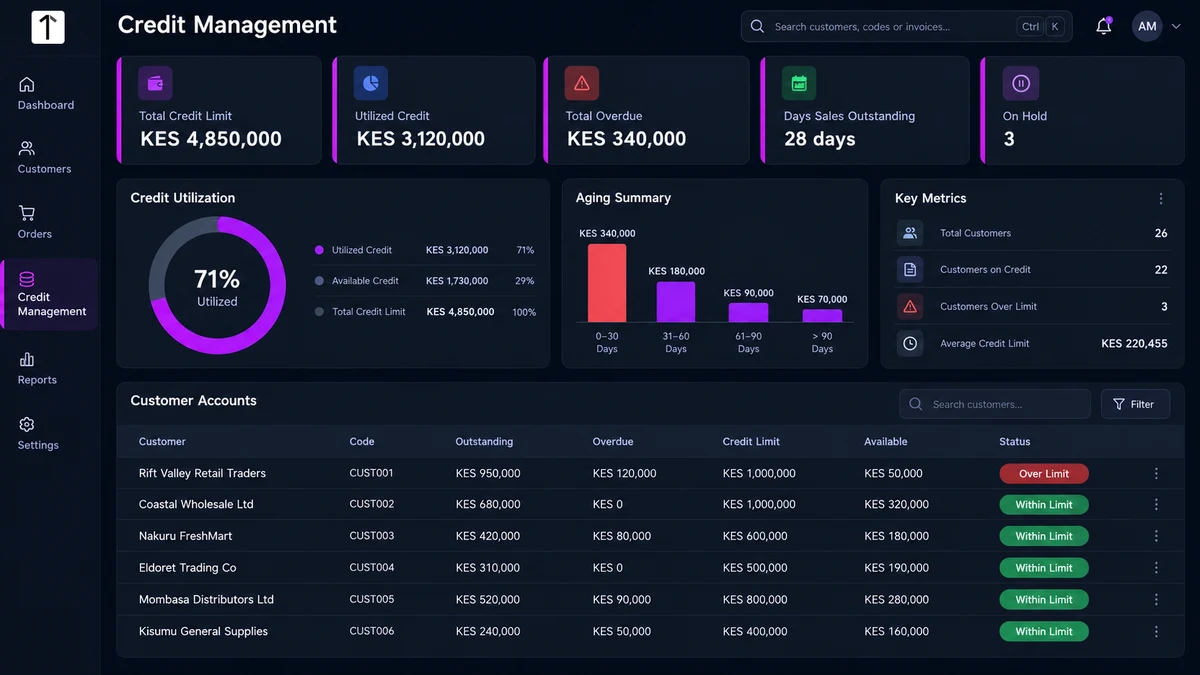
Task: Click calendar icon on Days Sales Outstanding
Action: [799, 83]
